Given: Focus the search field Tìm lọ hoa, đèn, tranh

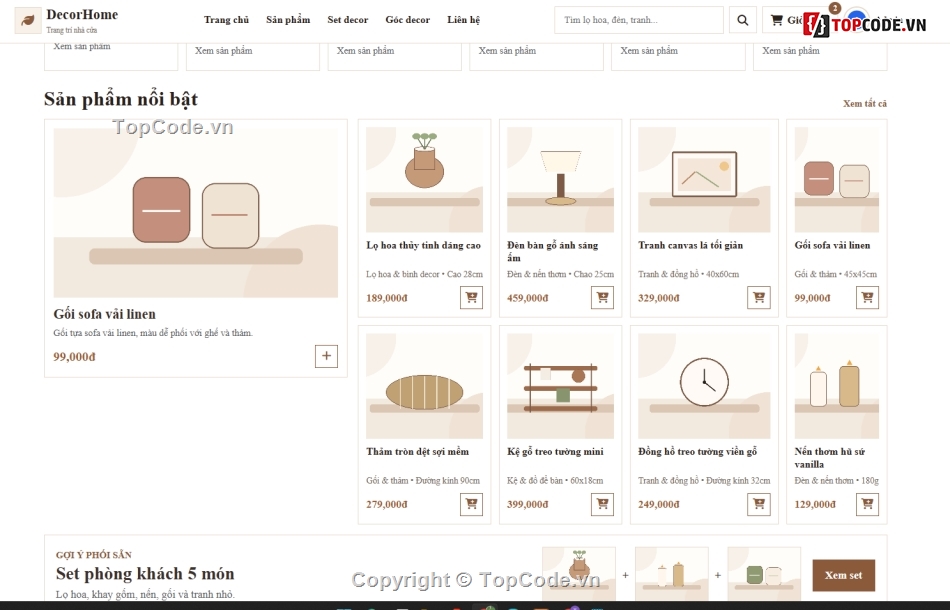Looking at the screenshot, I should click(639, 20).
